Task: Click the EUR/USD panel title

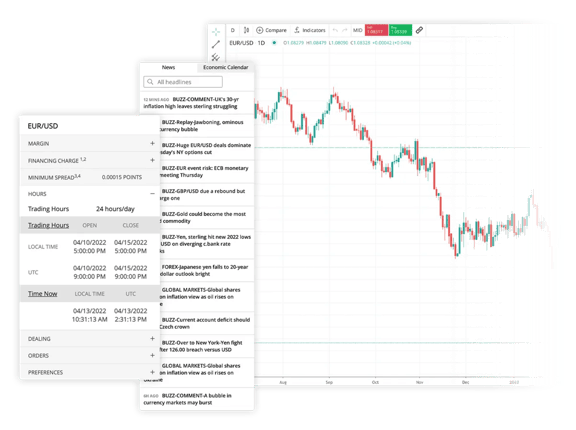Action: click(43, 126)
